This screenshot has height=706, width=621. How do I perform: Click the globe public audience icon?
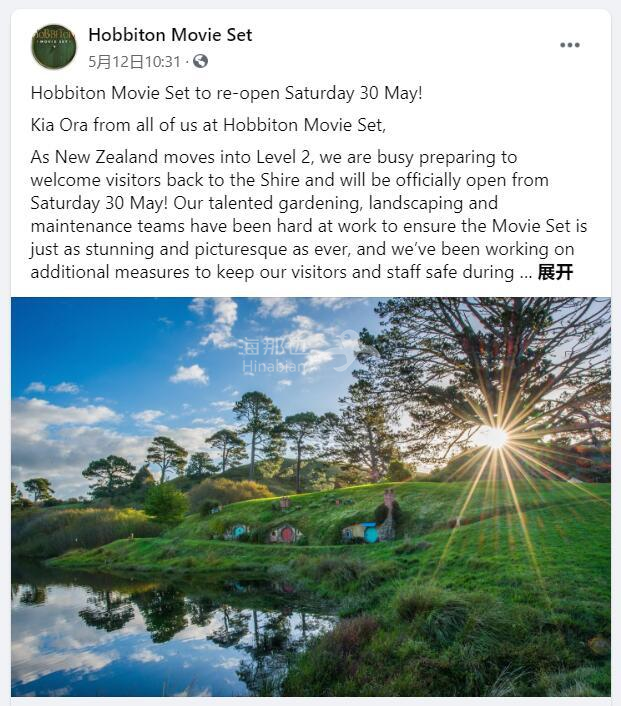click(x=200, y=62)
